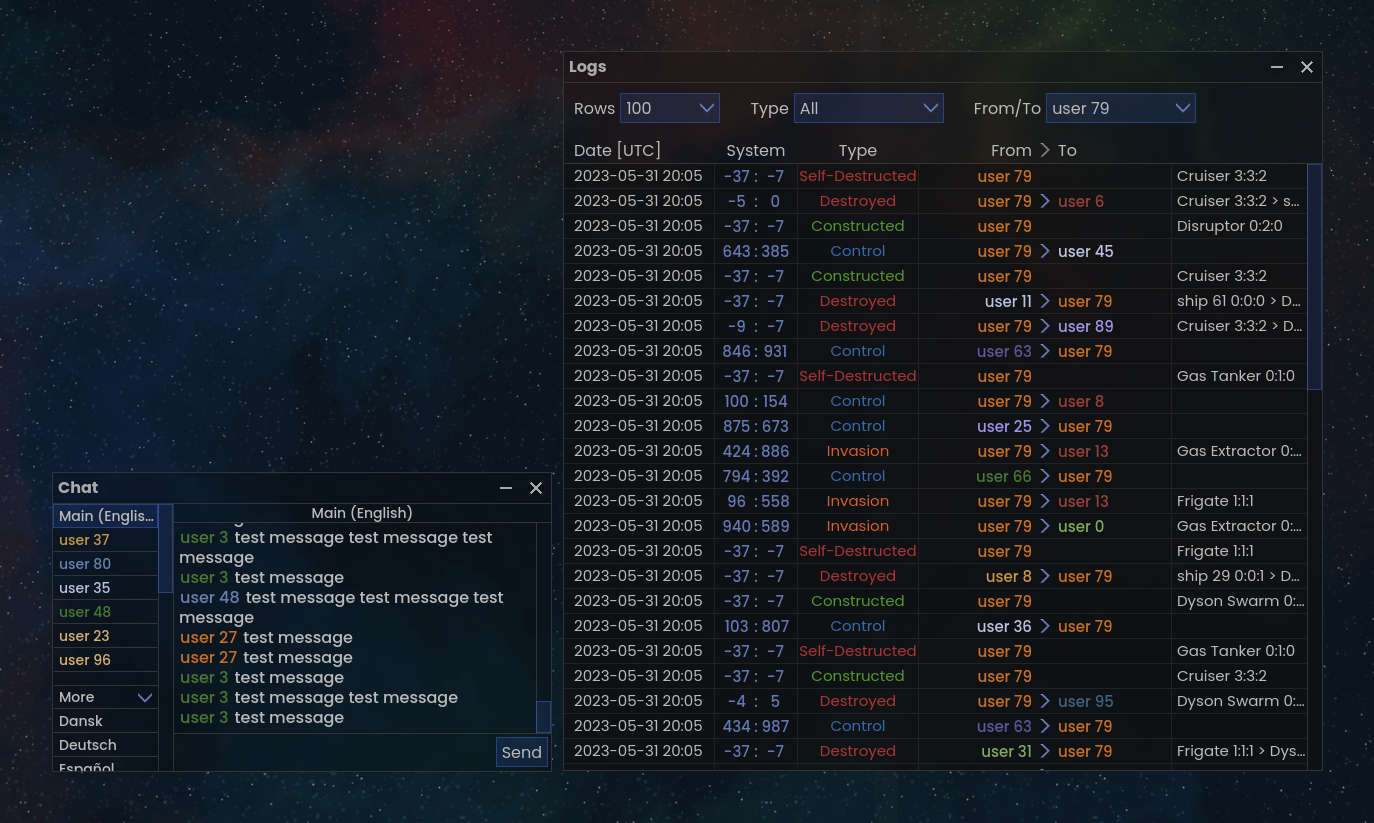Click user 48 sender name in the chat messages
The height and width of the screenshot is (823, 1374).
[x=210, y=597]
